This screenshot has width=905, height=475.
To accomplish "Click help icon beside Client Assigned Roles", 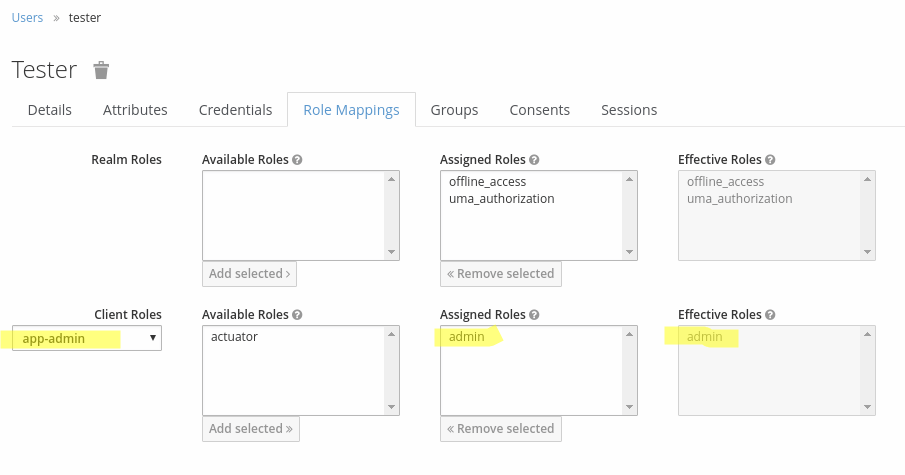I will [535, 315].
